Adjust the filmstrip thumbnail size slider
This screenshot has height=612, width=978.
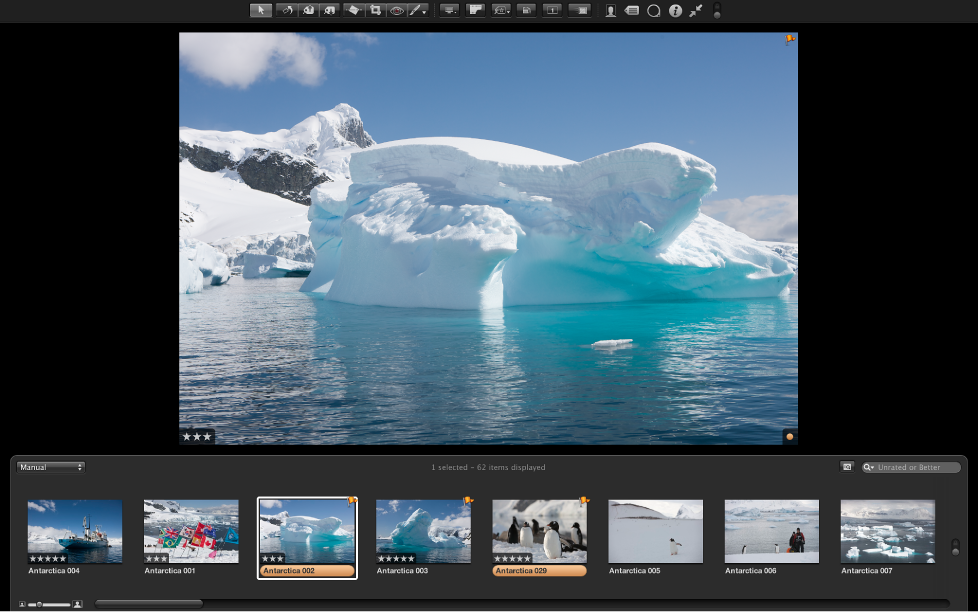40,604
